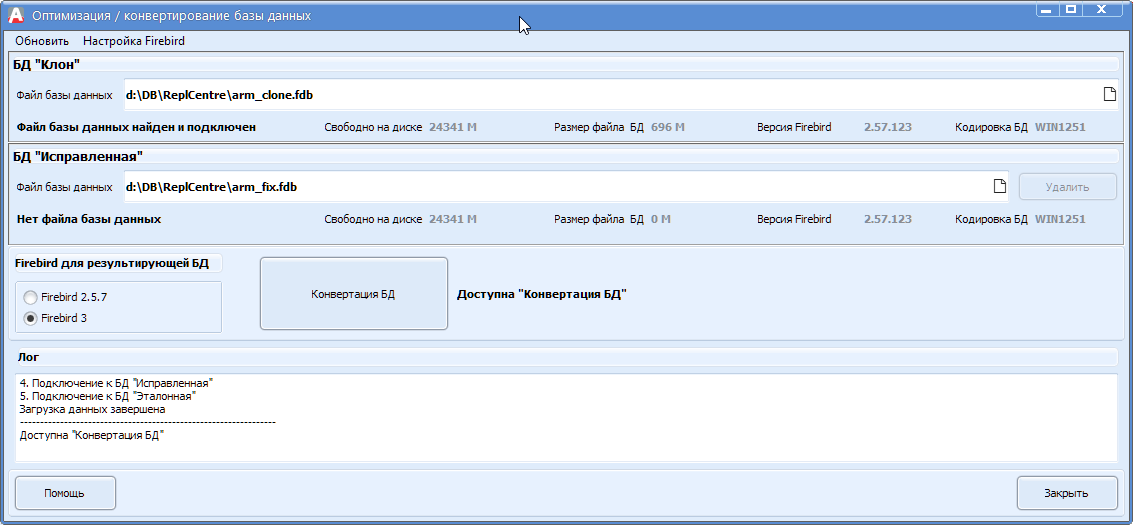Open the Настройка Firebird menu
The image size is (1133, 525).
[x=134, y=41]
